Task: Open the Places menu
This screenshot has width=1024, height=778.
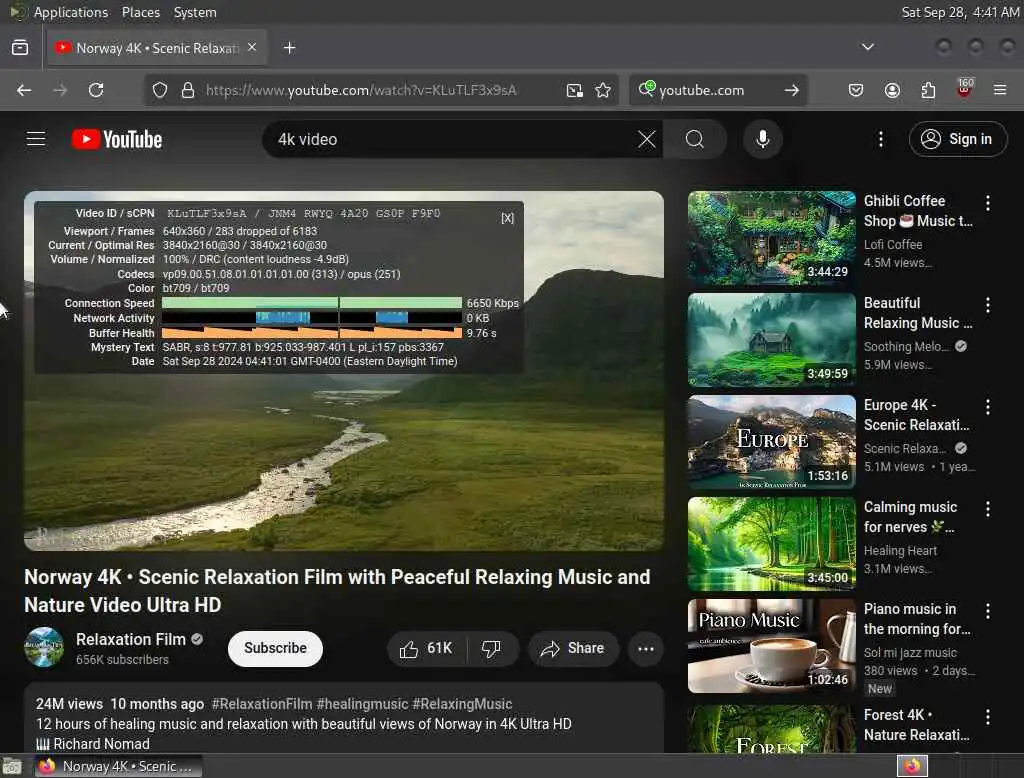Action: pyautogui.click(x=140, y=12)
